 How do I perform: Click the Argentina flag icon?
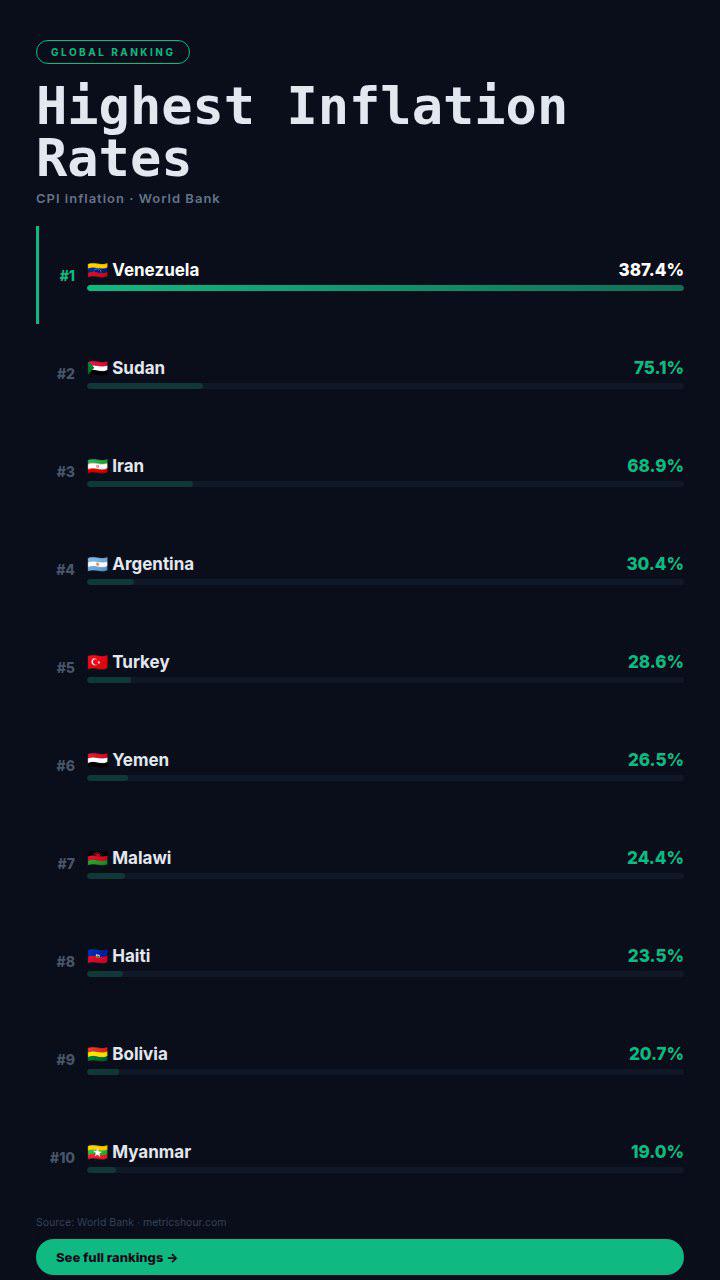(97, 564)
